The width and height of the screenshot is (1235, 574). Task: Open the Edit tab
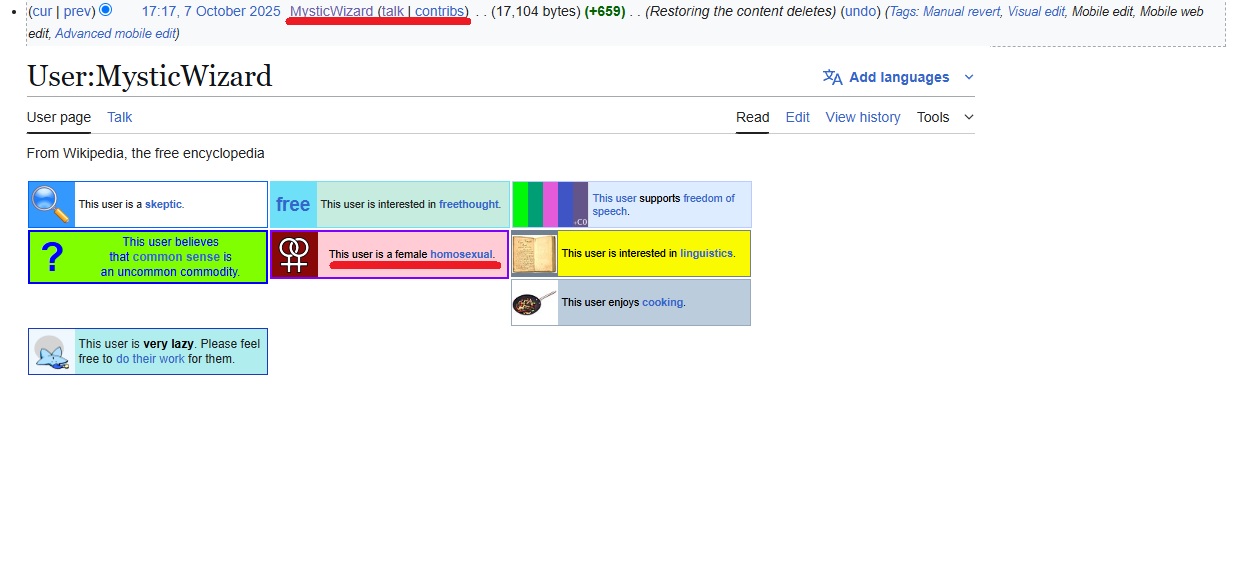798,117
